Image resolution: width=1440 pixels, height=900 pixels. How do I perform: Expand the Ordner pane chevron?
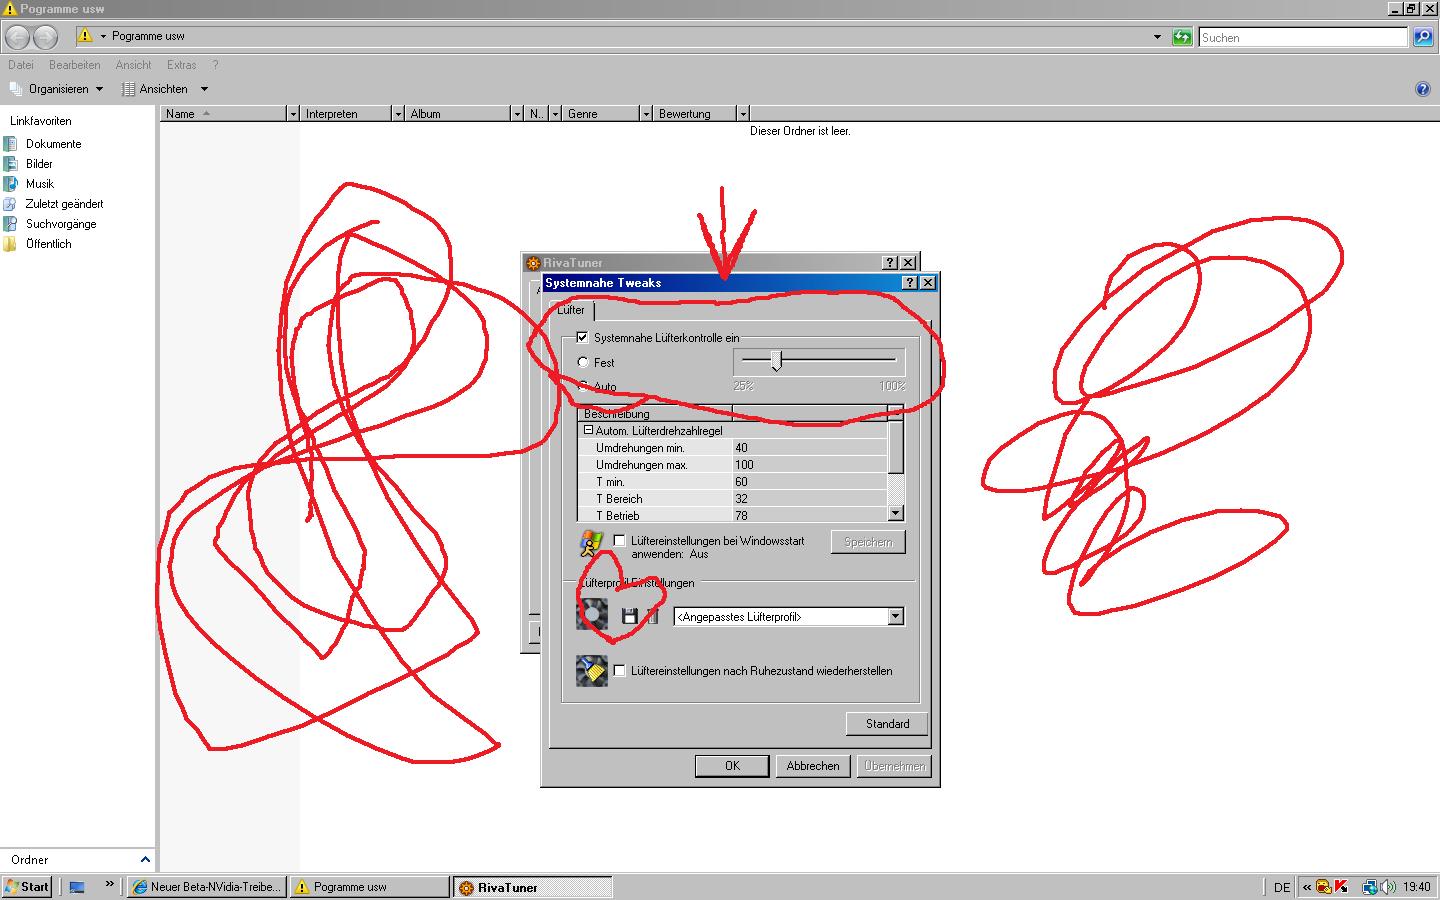point(145,859)
